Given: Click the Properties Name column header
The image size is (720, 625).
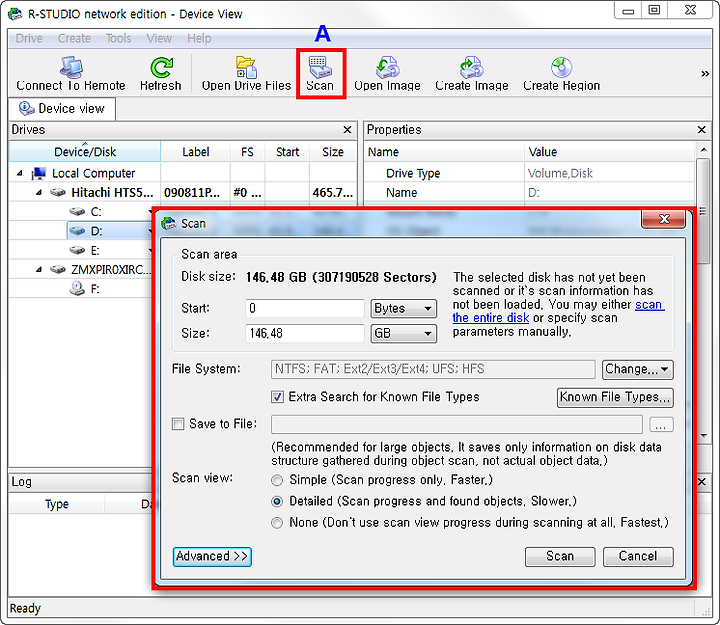Looking at the screenshot, I should pyautogui.click(x=444, y=152).
